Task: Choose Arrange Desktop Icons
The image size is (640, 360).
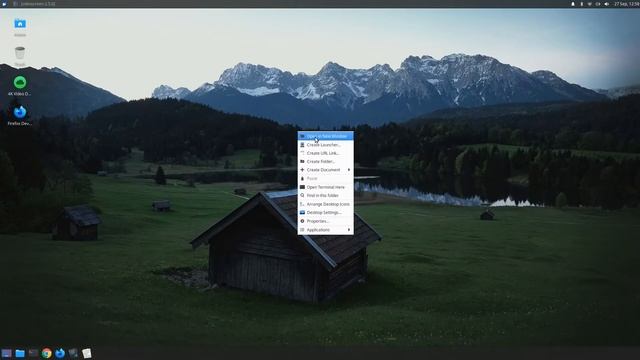Action: [x=325, y=204]
